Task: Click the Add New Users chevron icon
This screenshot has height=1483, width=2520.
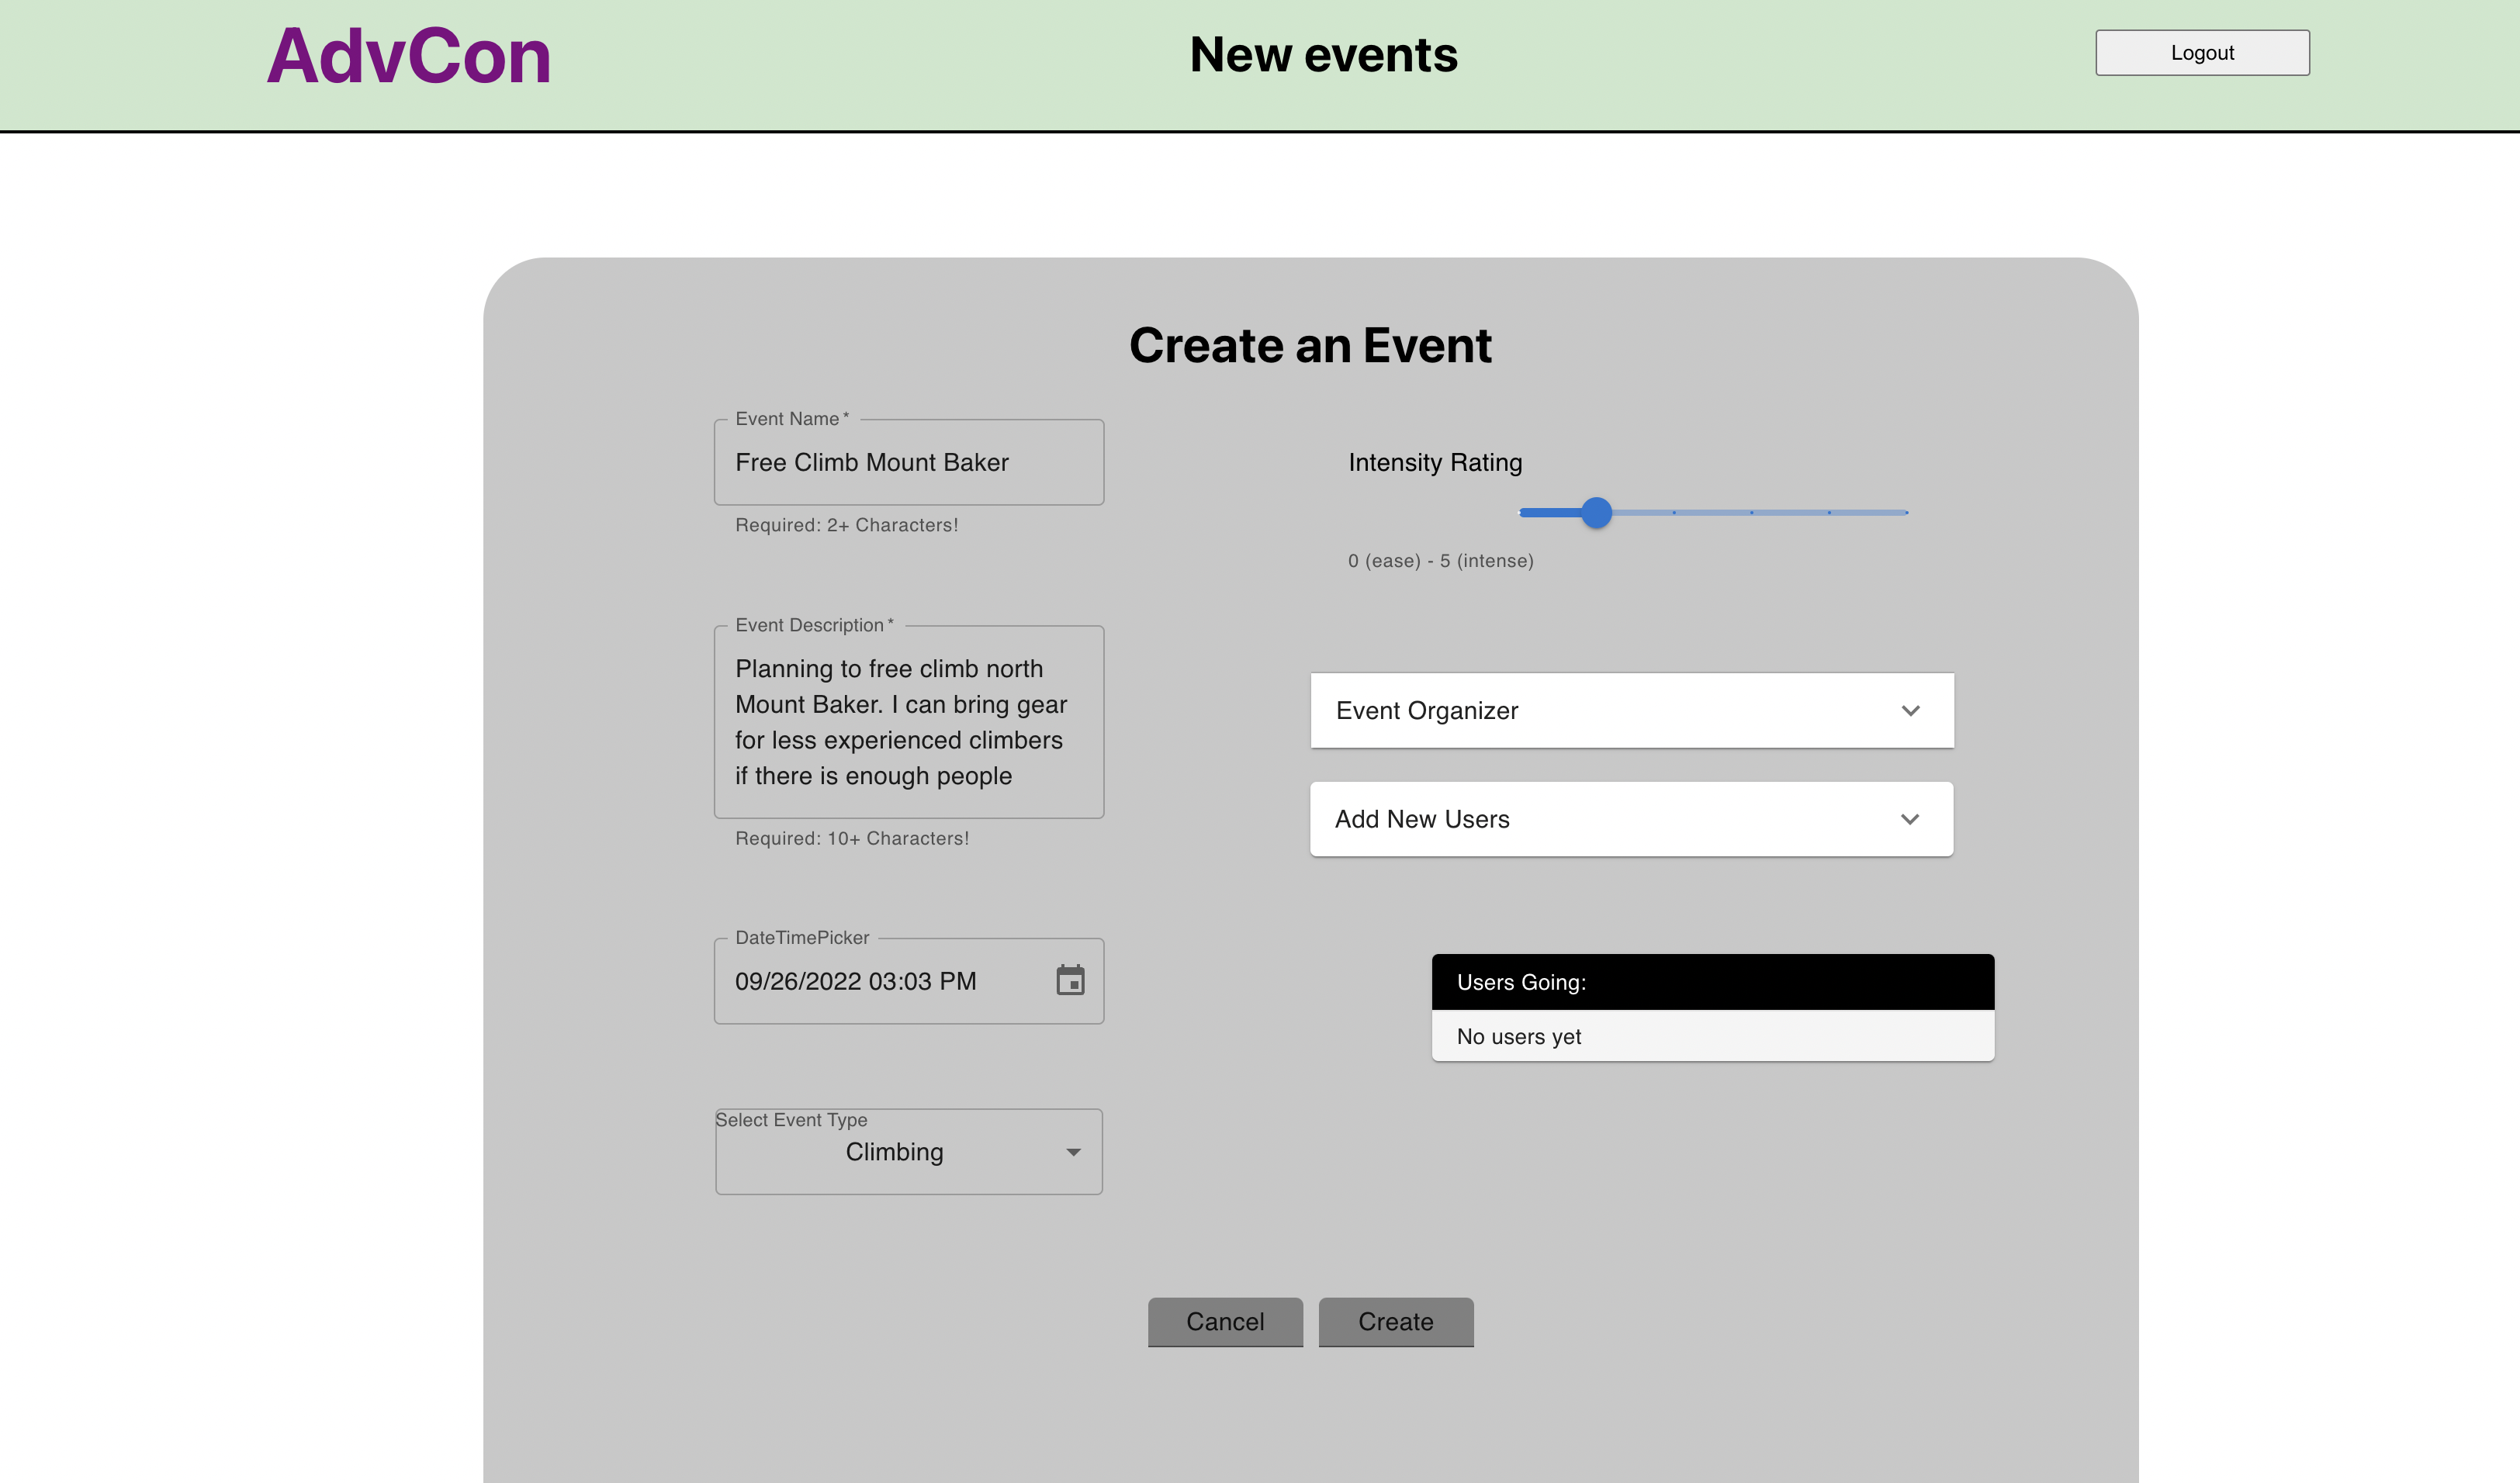Action: pyautogui.click(x=1909, y=819)
